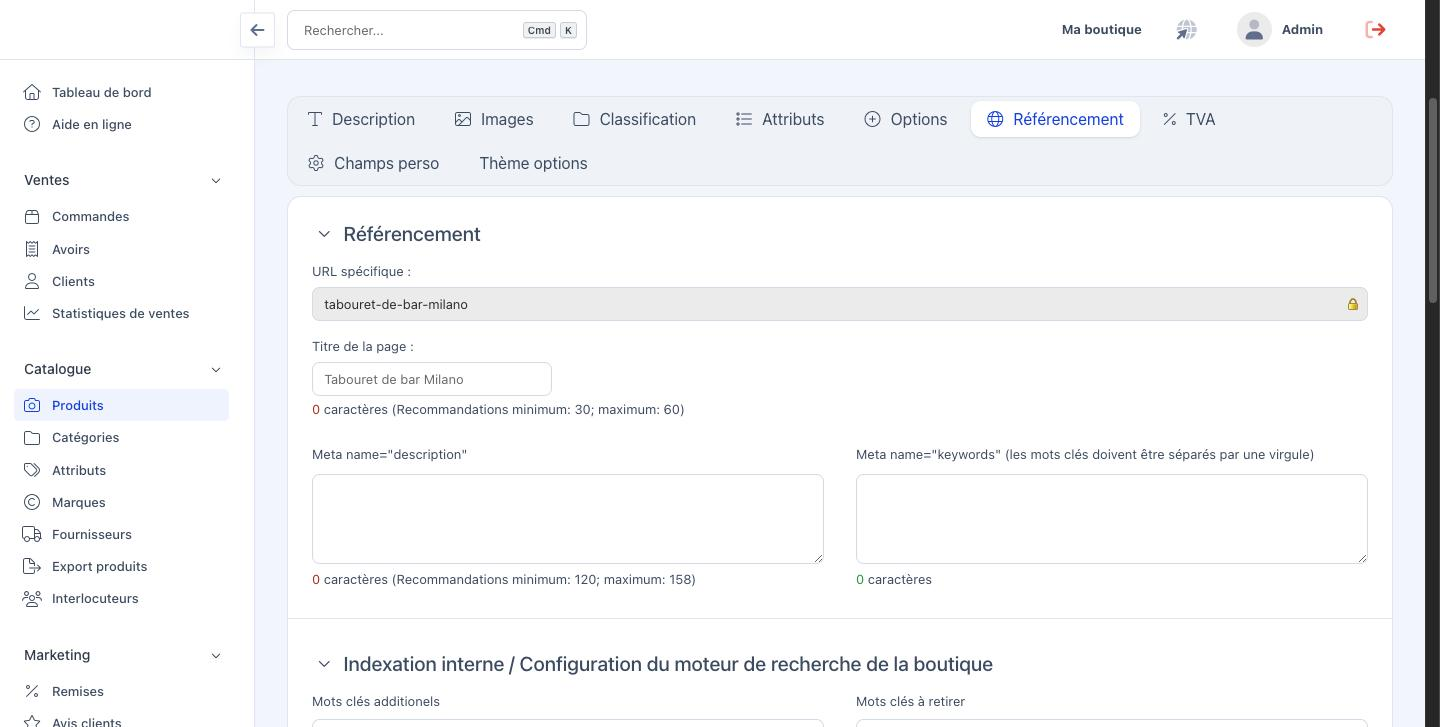Image resolution: width=1440 pixels, height=727 pixels.
Task: Click the Fournisseurs truck icon
Action: [x=32, y=534]
